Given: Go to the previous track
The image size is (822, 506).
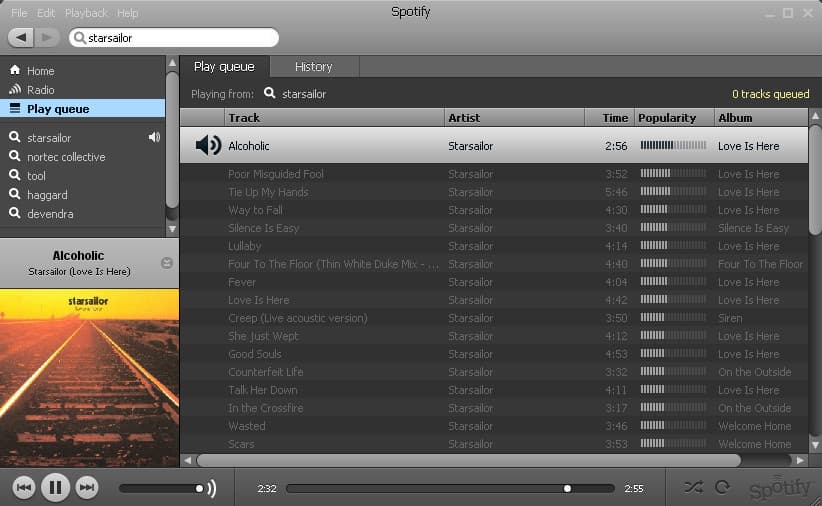Looking at the screenshot, I should point(24,488).
